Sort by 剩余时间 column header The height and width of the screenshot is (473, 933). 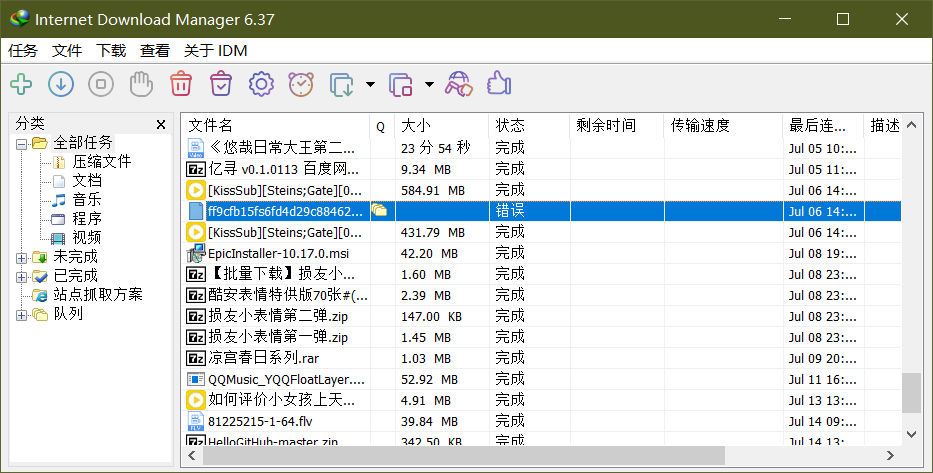point(617,126)
